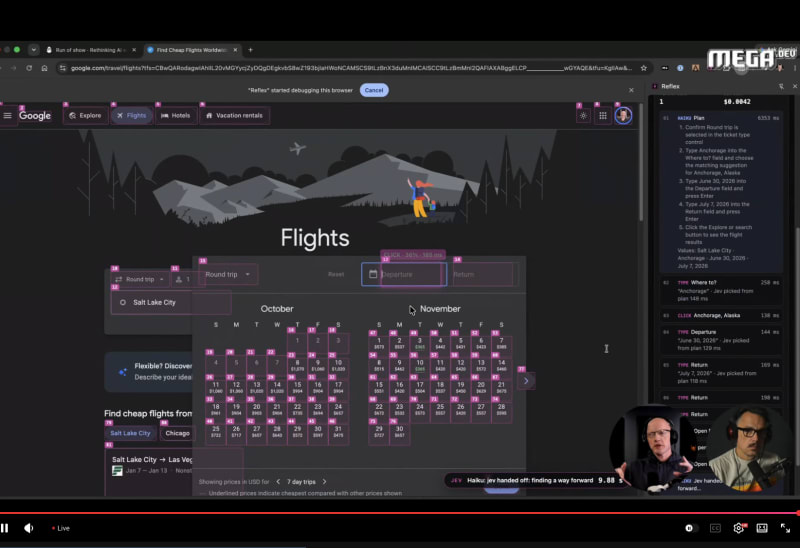Select October 15 in the calendar
The height and width of the screenshot is (548, 800).
click(297, 387)
